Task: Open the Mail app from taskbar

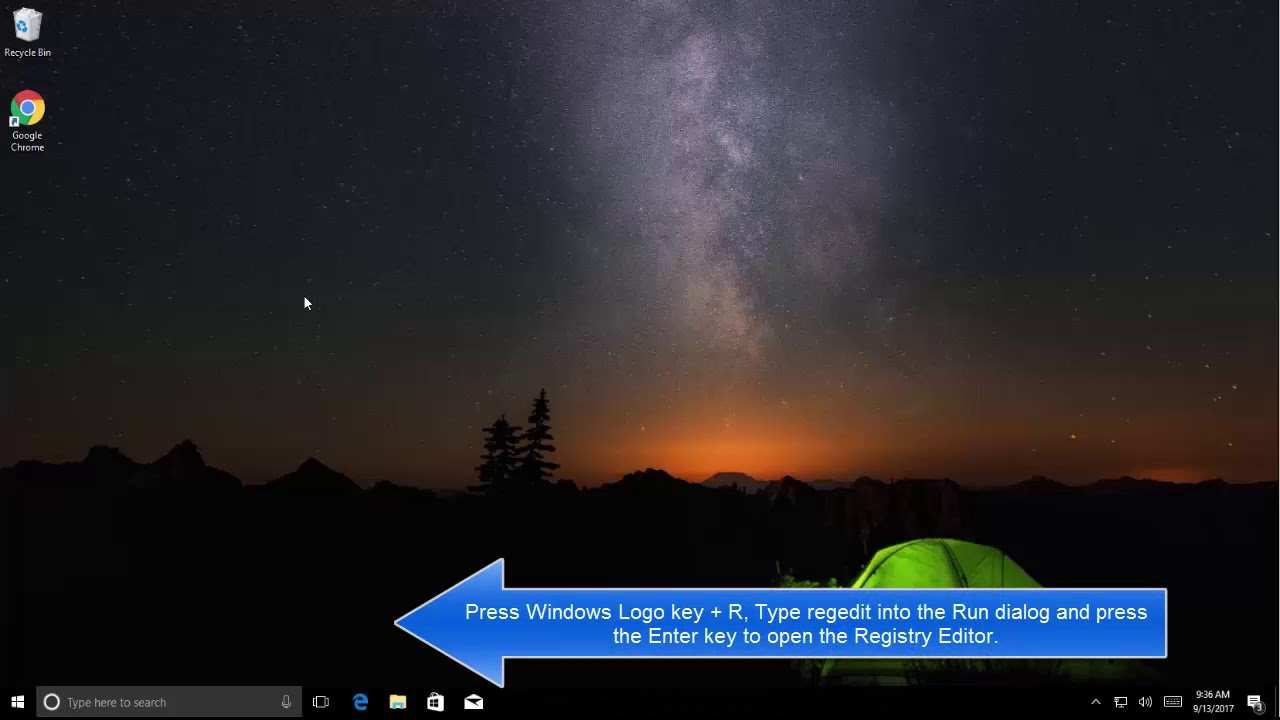Action: [474, 702]
